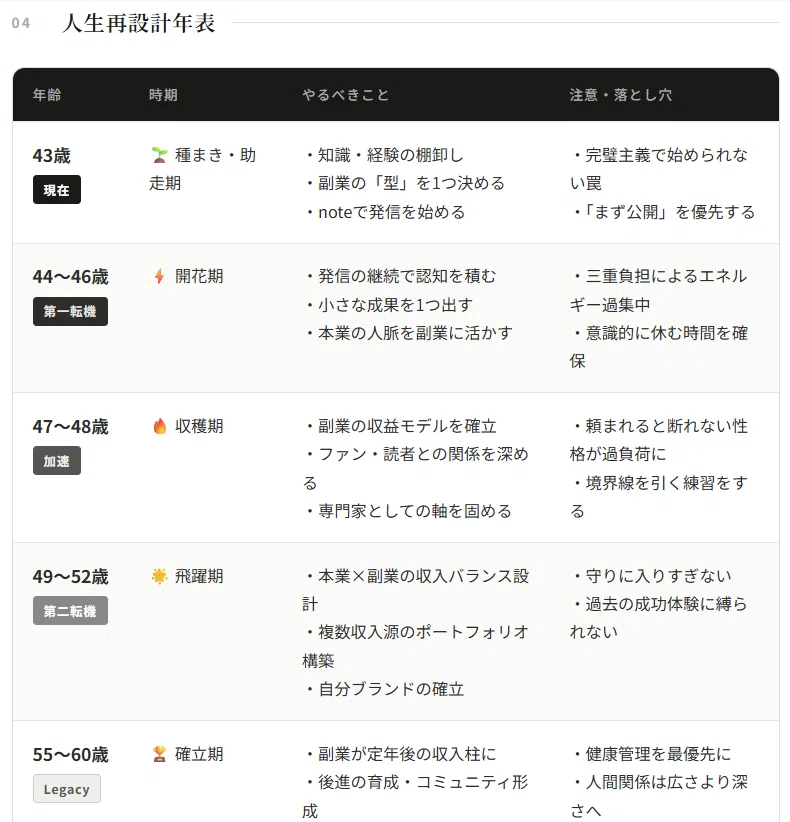Click the age cell 47〜48歳

[70, 427]
